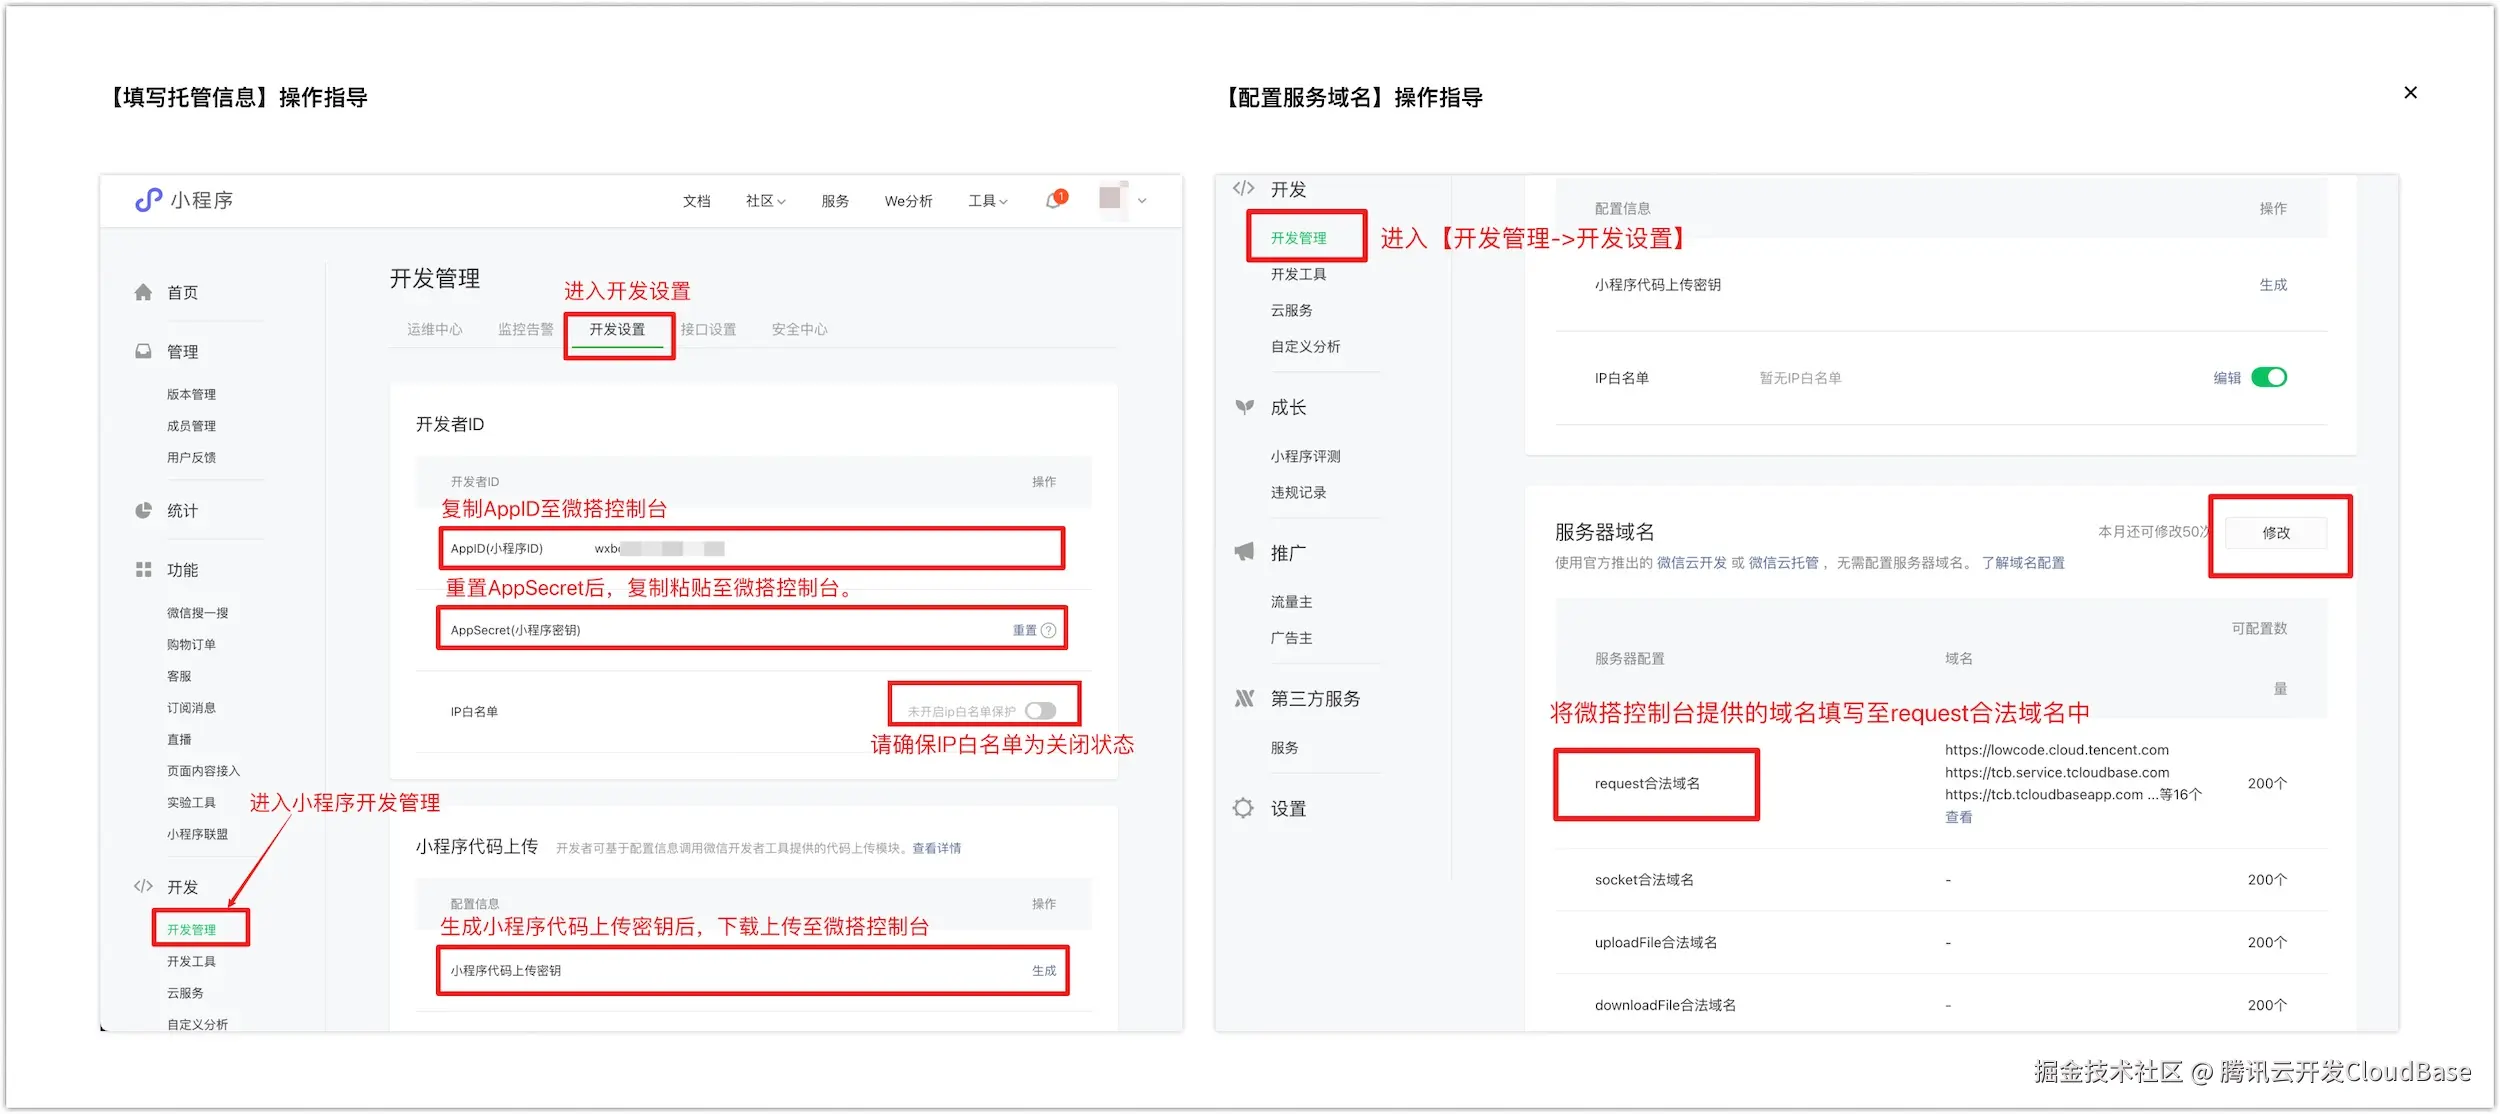Toggle the IP whitelist protection switch off state

1040,711
